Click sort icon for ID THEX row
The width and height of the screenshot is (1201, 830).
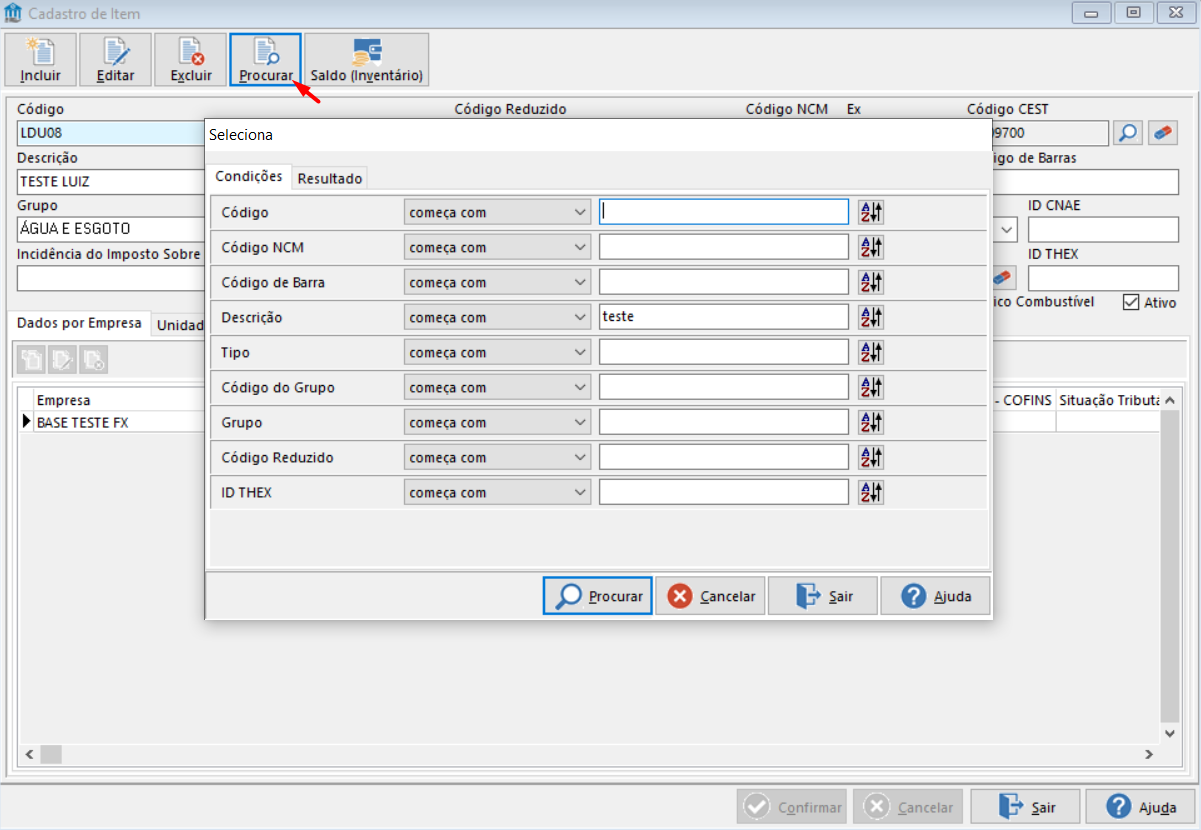tap(871, 492)
